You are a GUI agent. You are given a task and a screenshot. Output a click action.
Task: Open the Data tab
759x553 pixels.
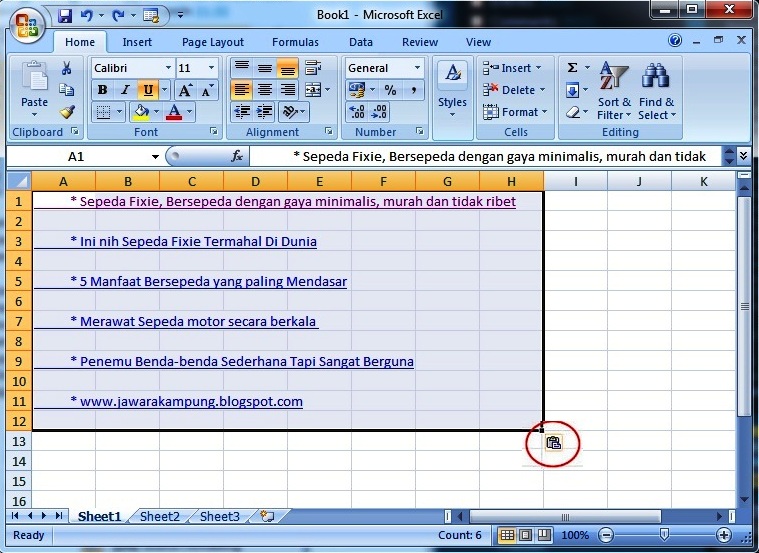[361, 42]
